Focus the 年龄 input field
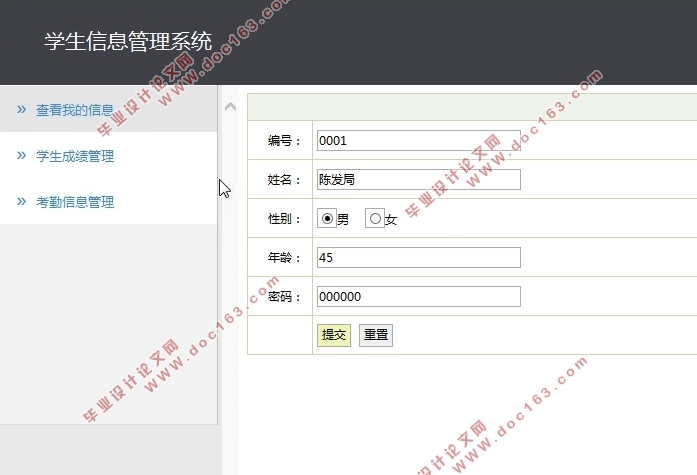 419,258
